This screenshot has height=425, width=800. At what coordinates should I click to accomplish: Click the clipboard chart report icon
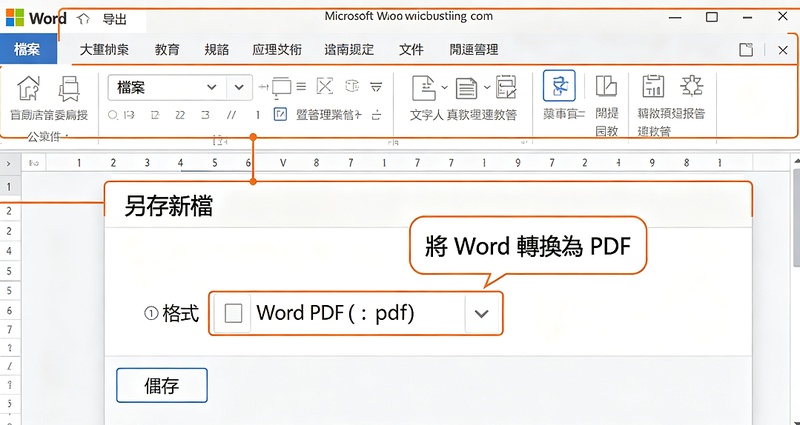coord(653,86)
